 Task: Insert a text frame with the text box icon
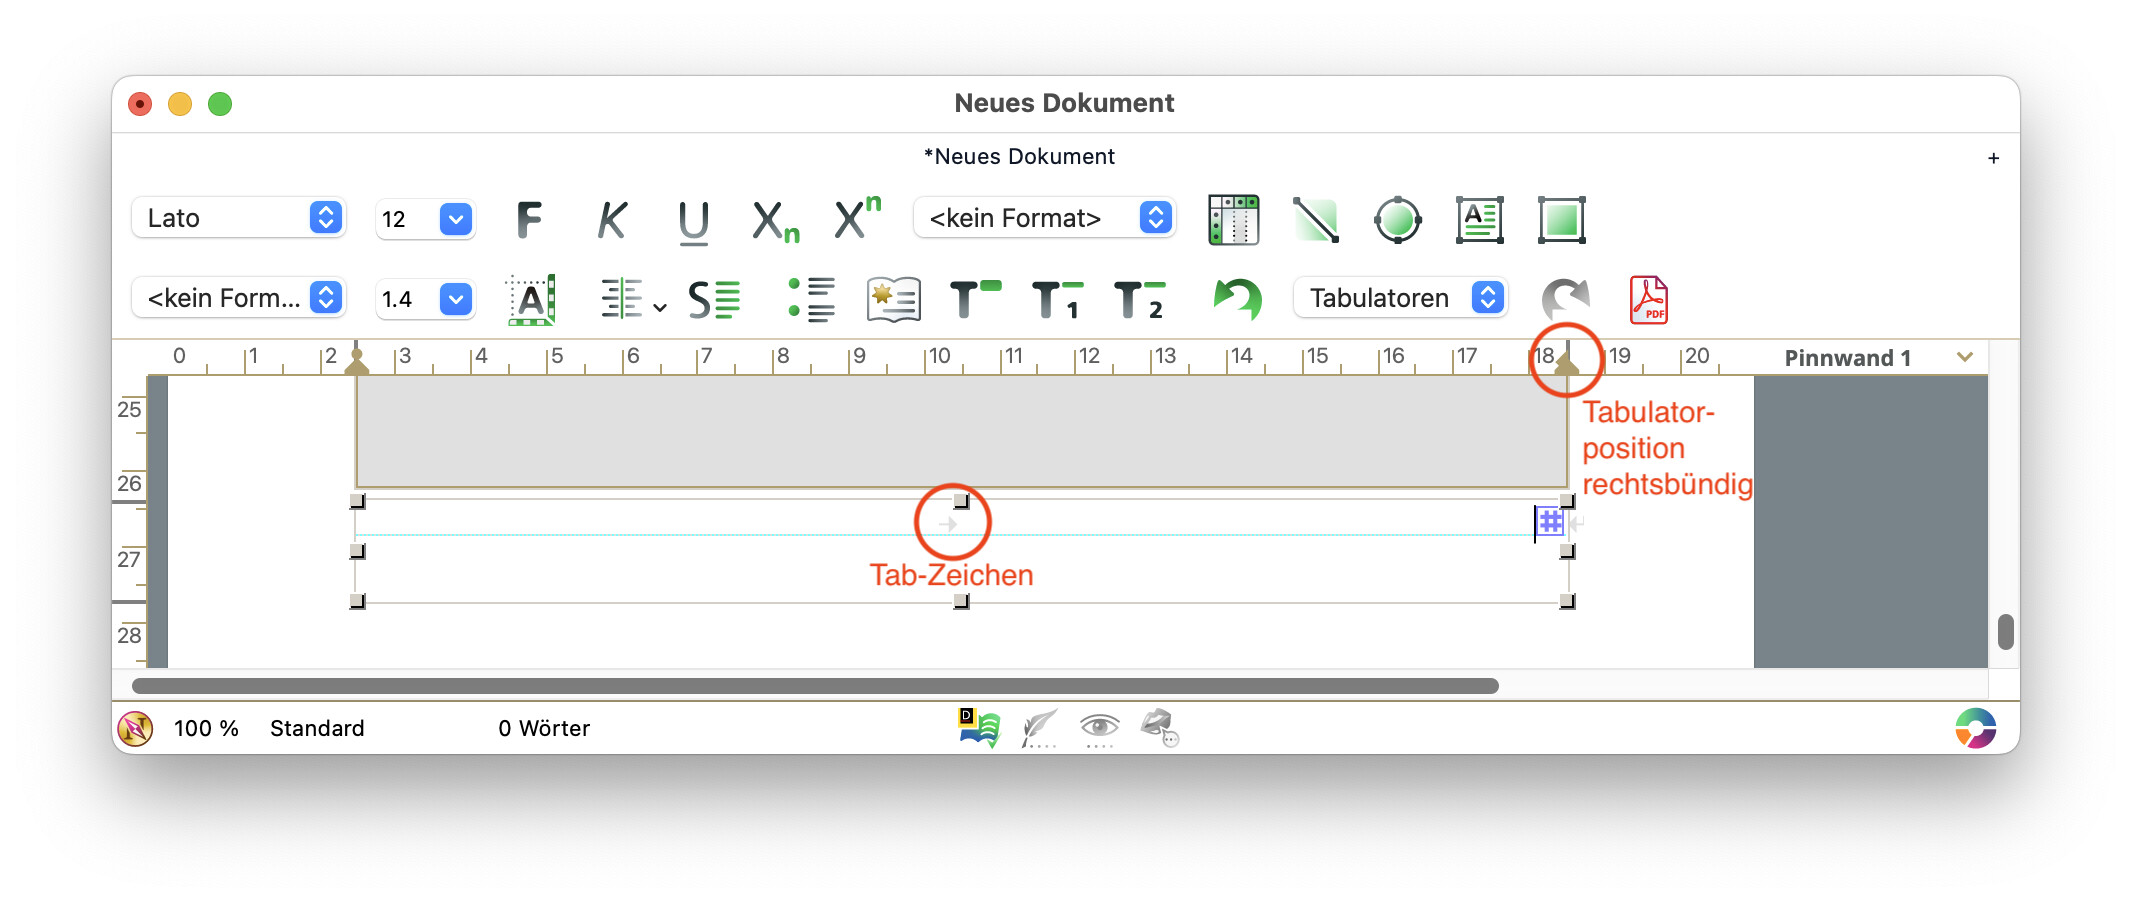[1479, 220]
